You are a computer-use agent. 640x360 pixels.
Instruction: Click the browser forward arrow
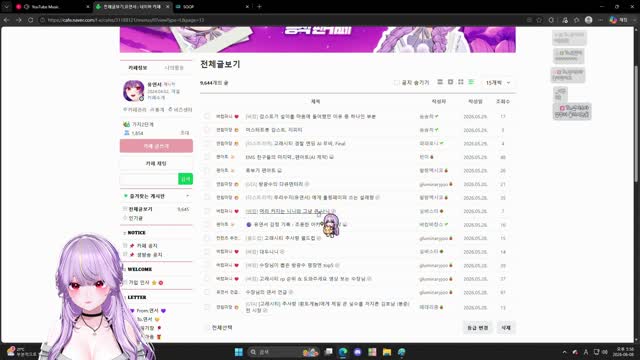19,20
